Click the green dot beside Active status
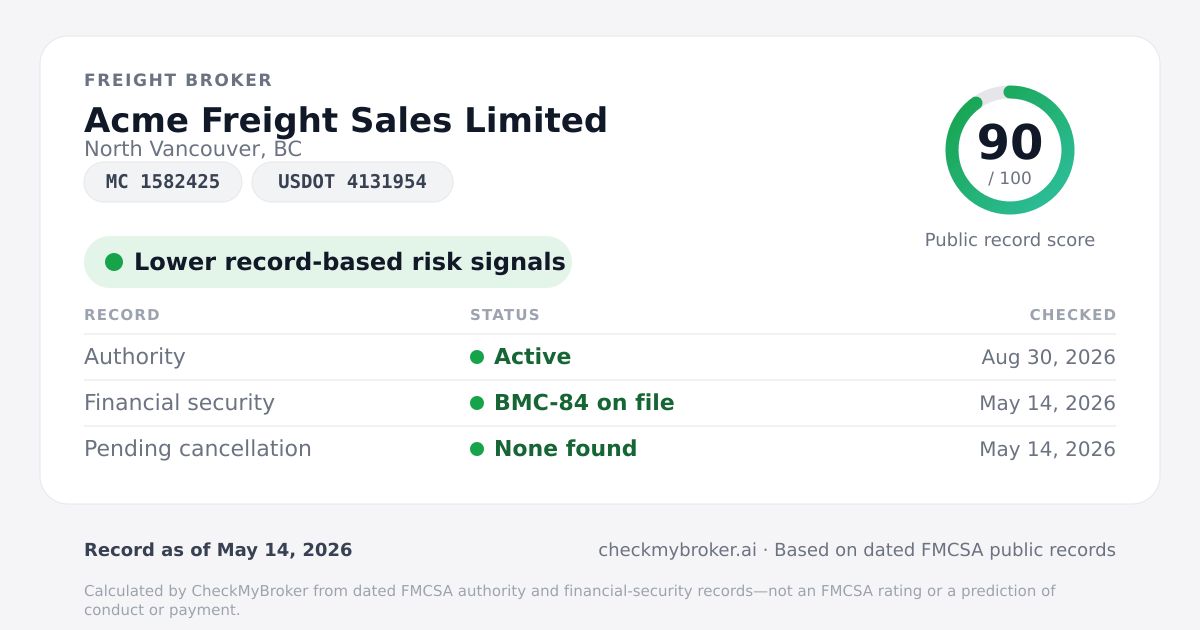This screenshot has height=630, width=1200. tap(477, 357)
